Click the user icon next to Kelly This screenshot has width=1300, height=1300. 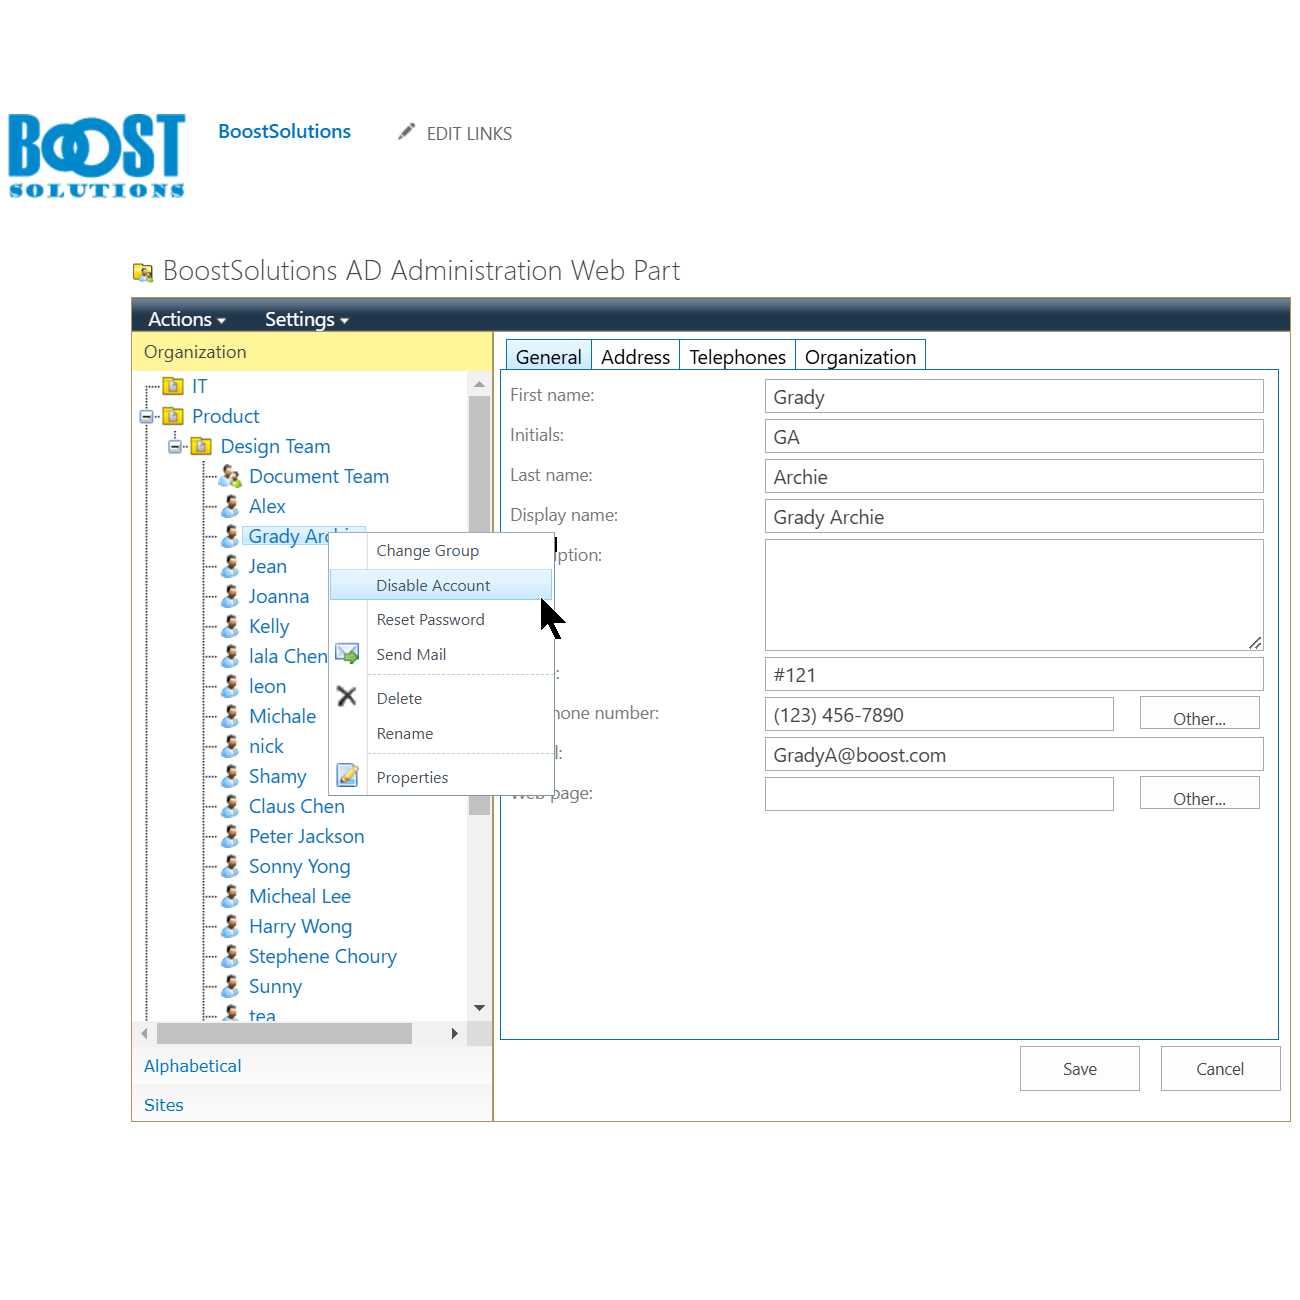pos(230,626)
